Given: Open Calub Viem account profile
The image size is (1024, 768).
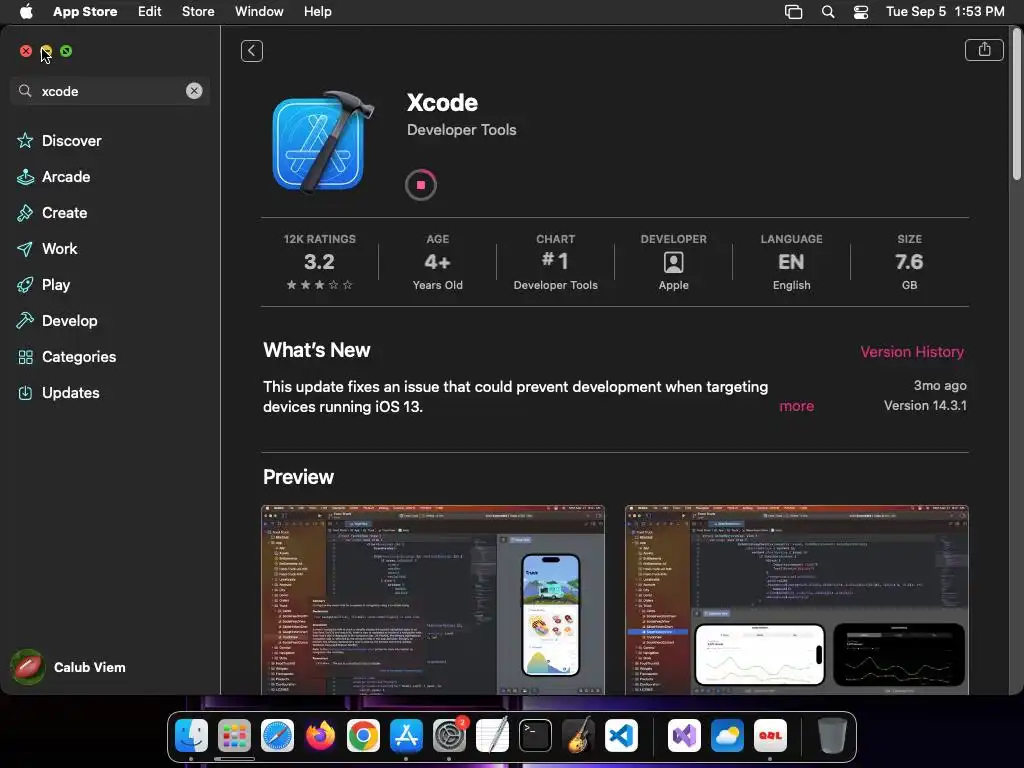Looking at the screenshot, I should pos(69,667).
